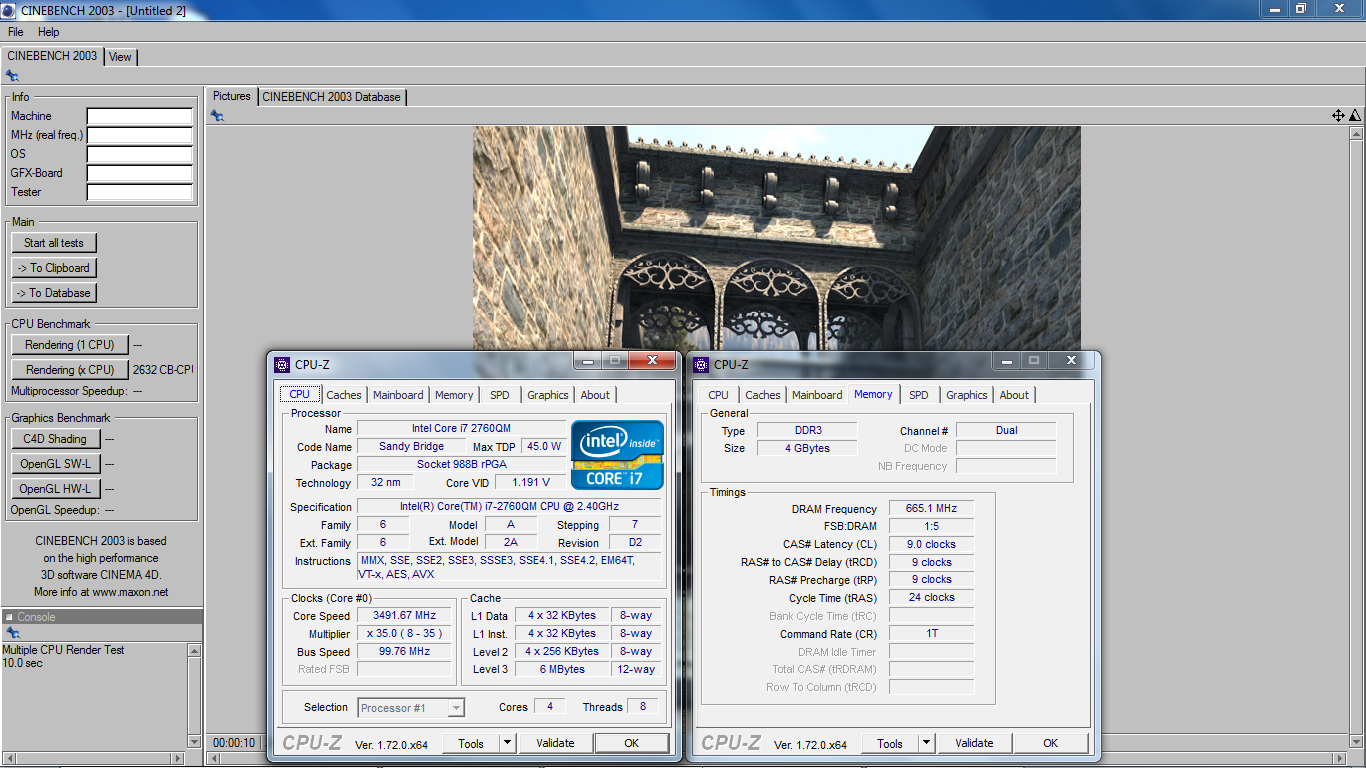Click OK in left CPU-Z window
The width and height of the screenshot is (1366, 768).
coord(632,743)
